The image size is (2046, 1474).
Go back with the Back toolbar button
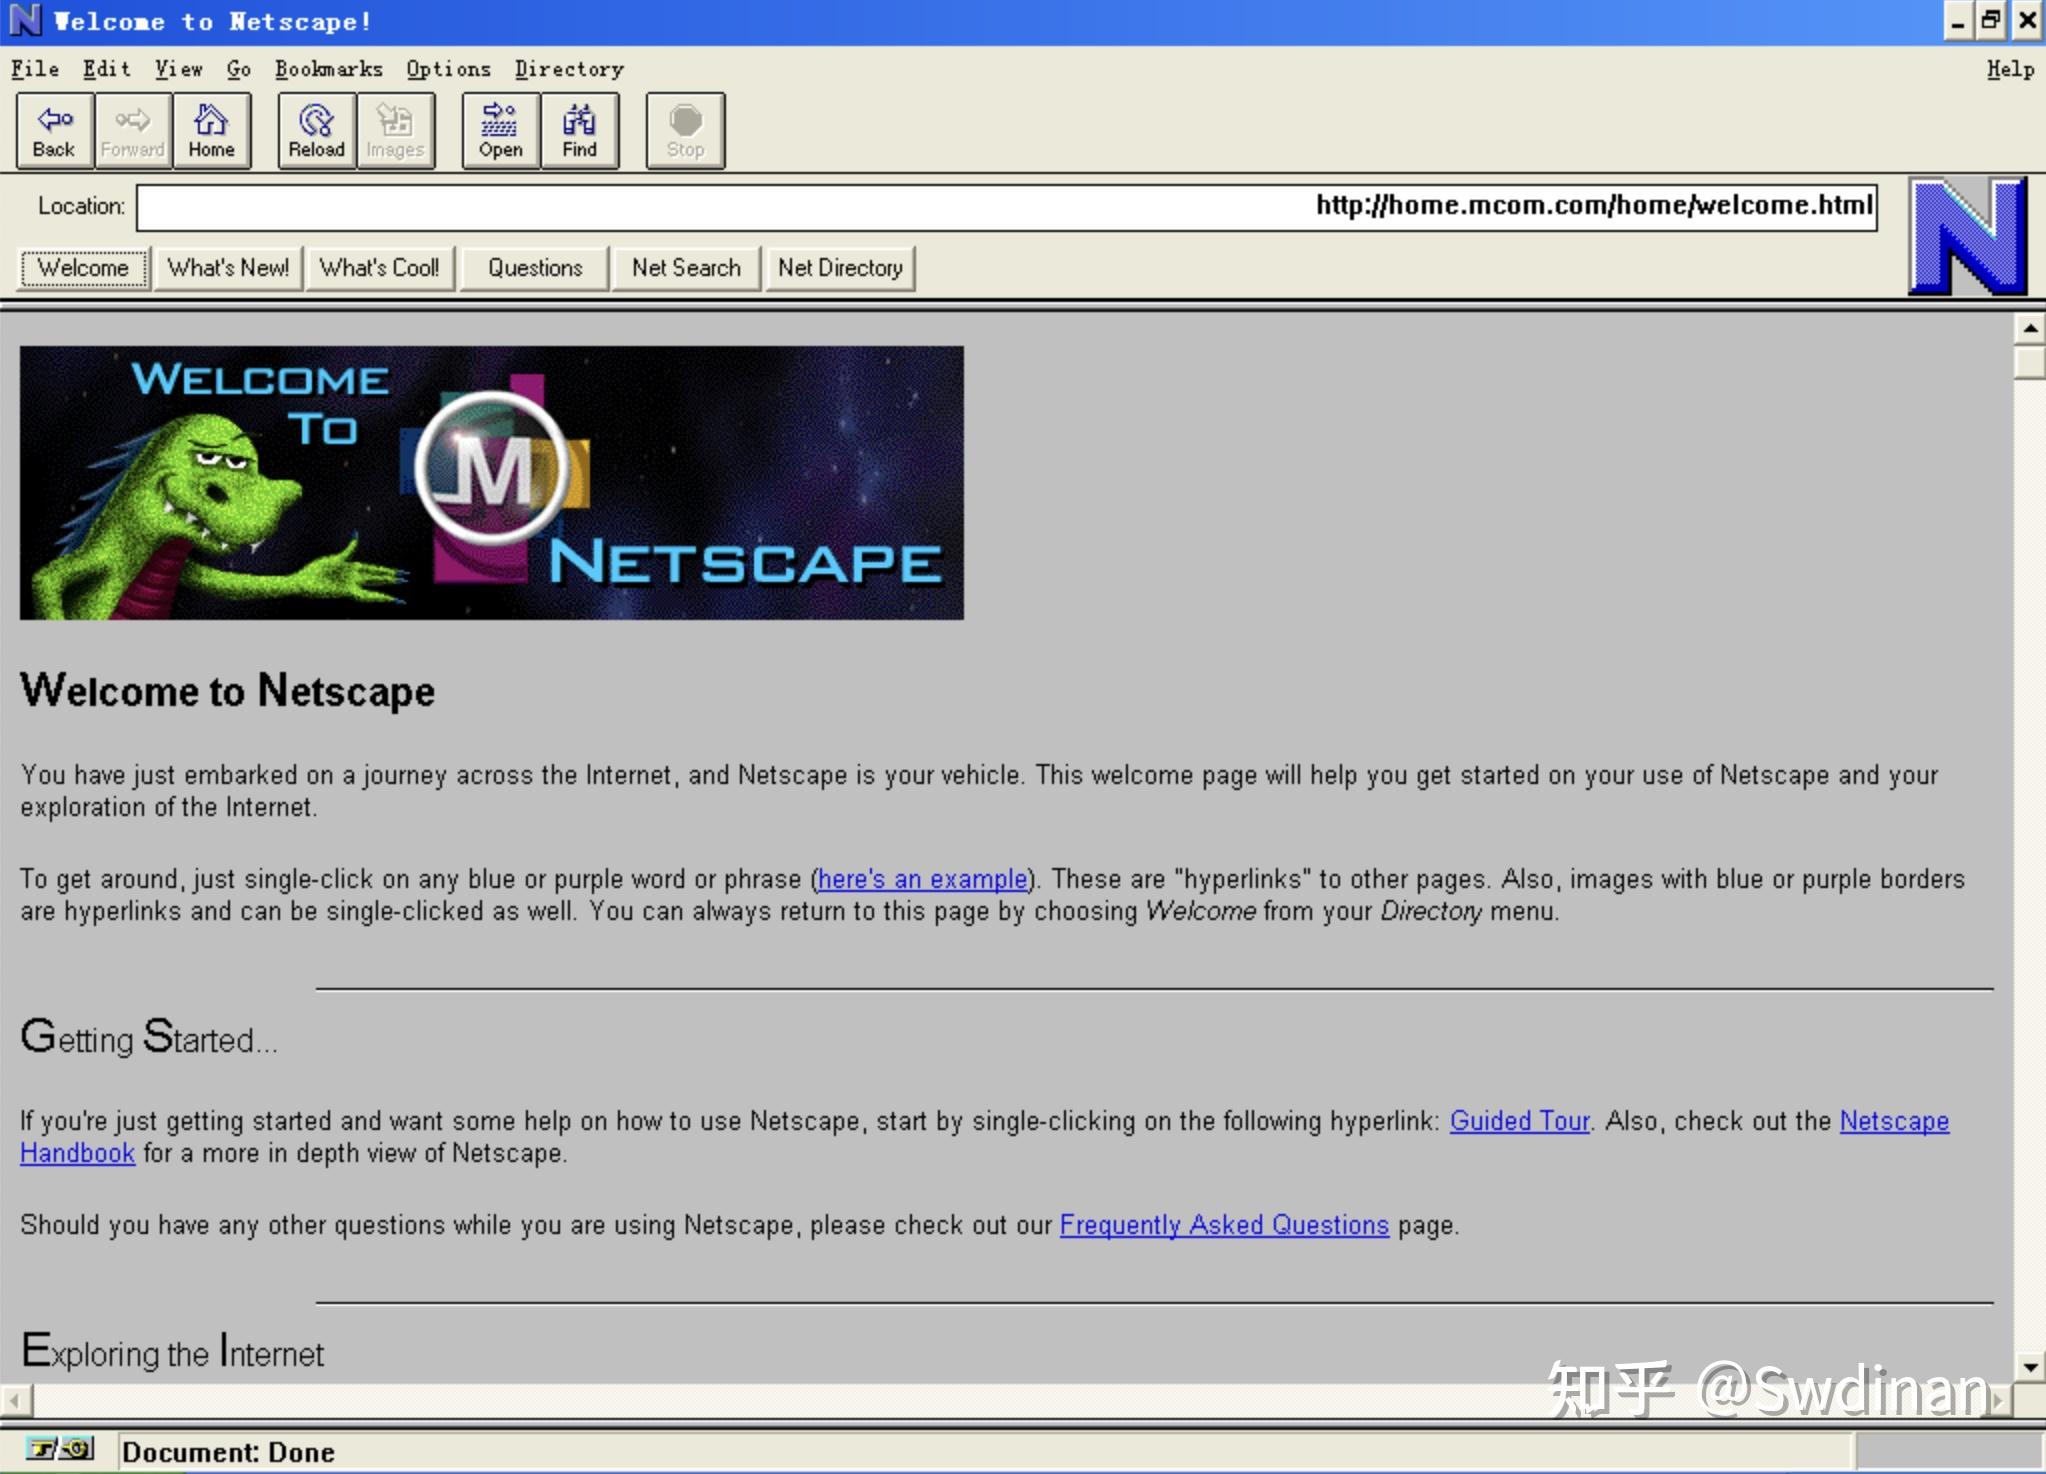pos(55,131)
